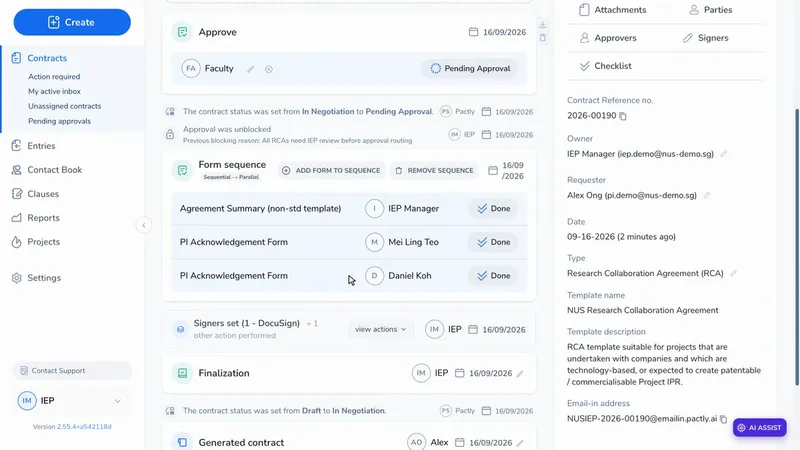Click the Approve step icon
The width and height of the screenshot is (800, 450).
click(182, 32)
